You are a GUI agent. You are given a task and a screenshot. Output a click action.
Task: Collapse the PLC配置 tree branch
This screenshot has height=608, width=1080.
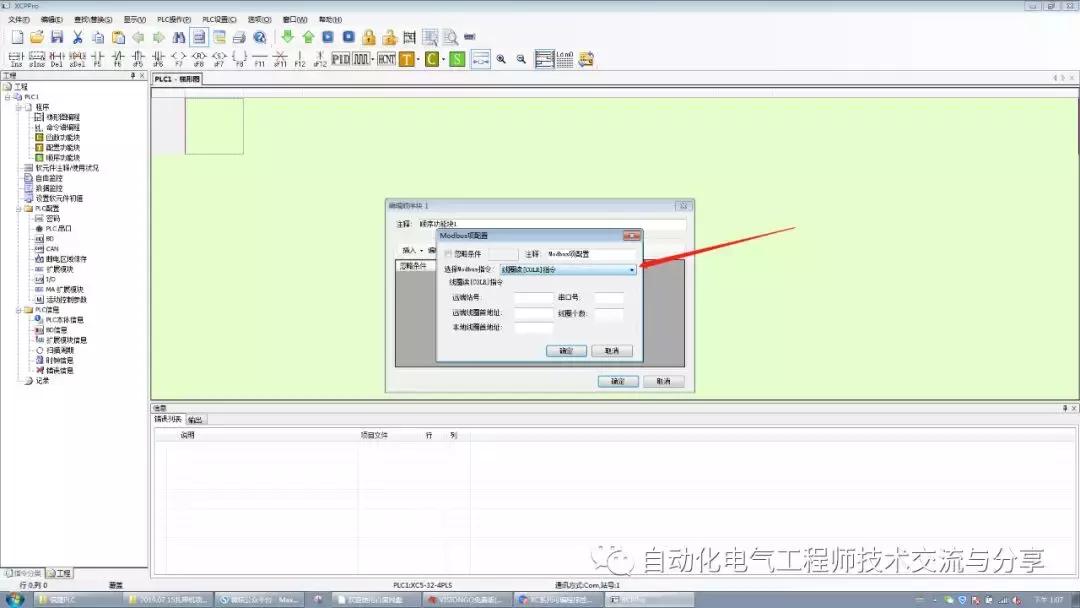19,209
